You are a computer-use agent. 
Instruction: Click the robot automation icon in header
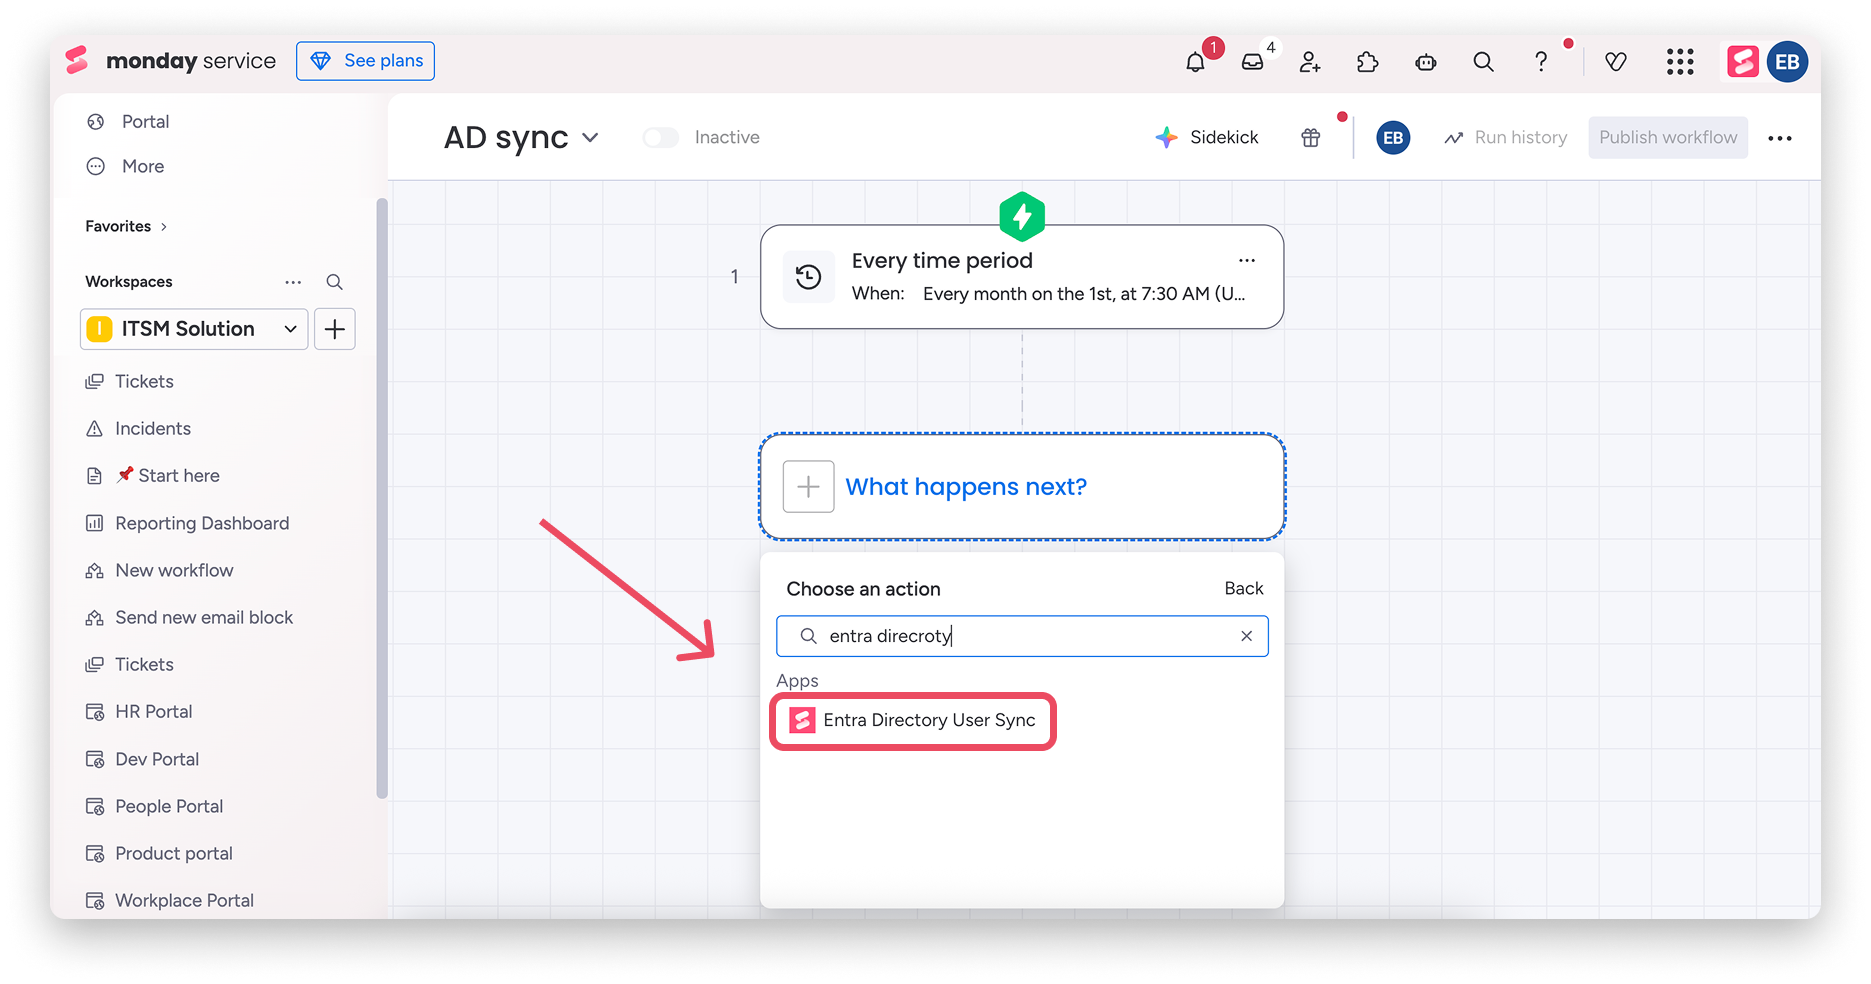tap(1426, 62)
